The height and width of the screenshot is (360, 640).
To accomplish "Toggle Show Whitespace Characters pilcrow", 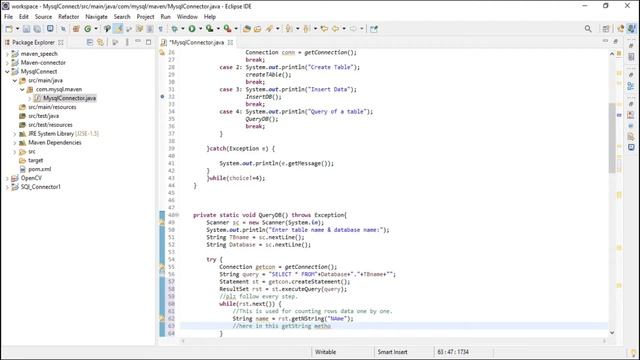I will 160,29.
